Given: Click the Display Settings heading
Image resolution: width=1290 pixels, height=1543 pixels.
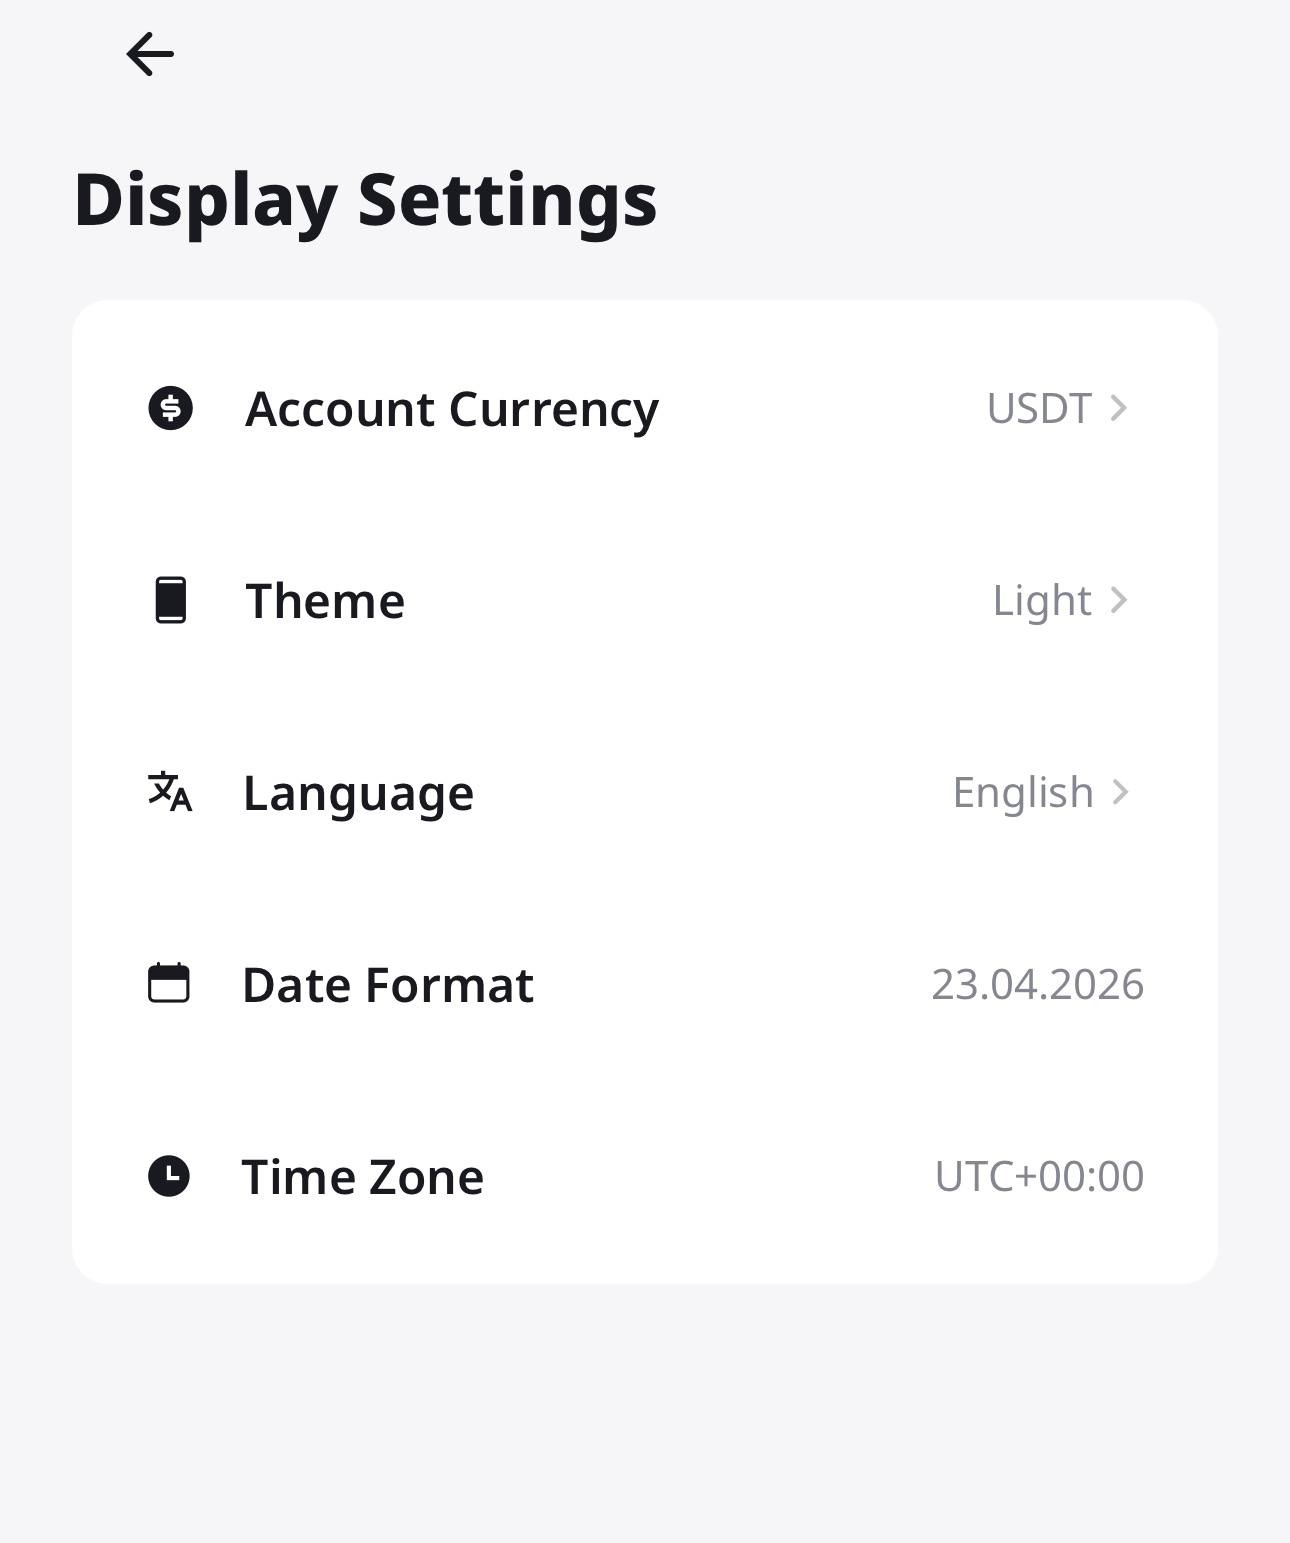Looking at the screenshot, I should tap(365, 199).
